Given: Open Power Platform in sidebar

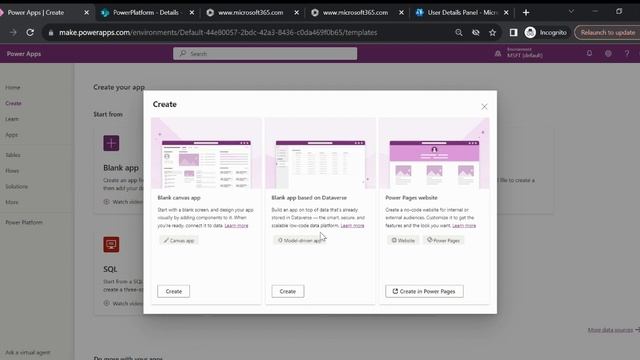Looking at the screenshot, I should click(x=24, y=222).
